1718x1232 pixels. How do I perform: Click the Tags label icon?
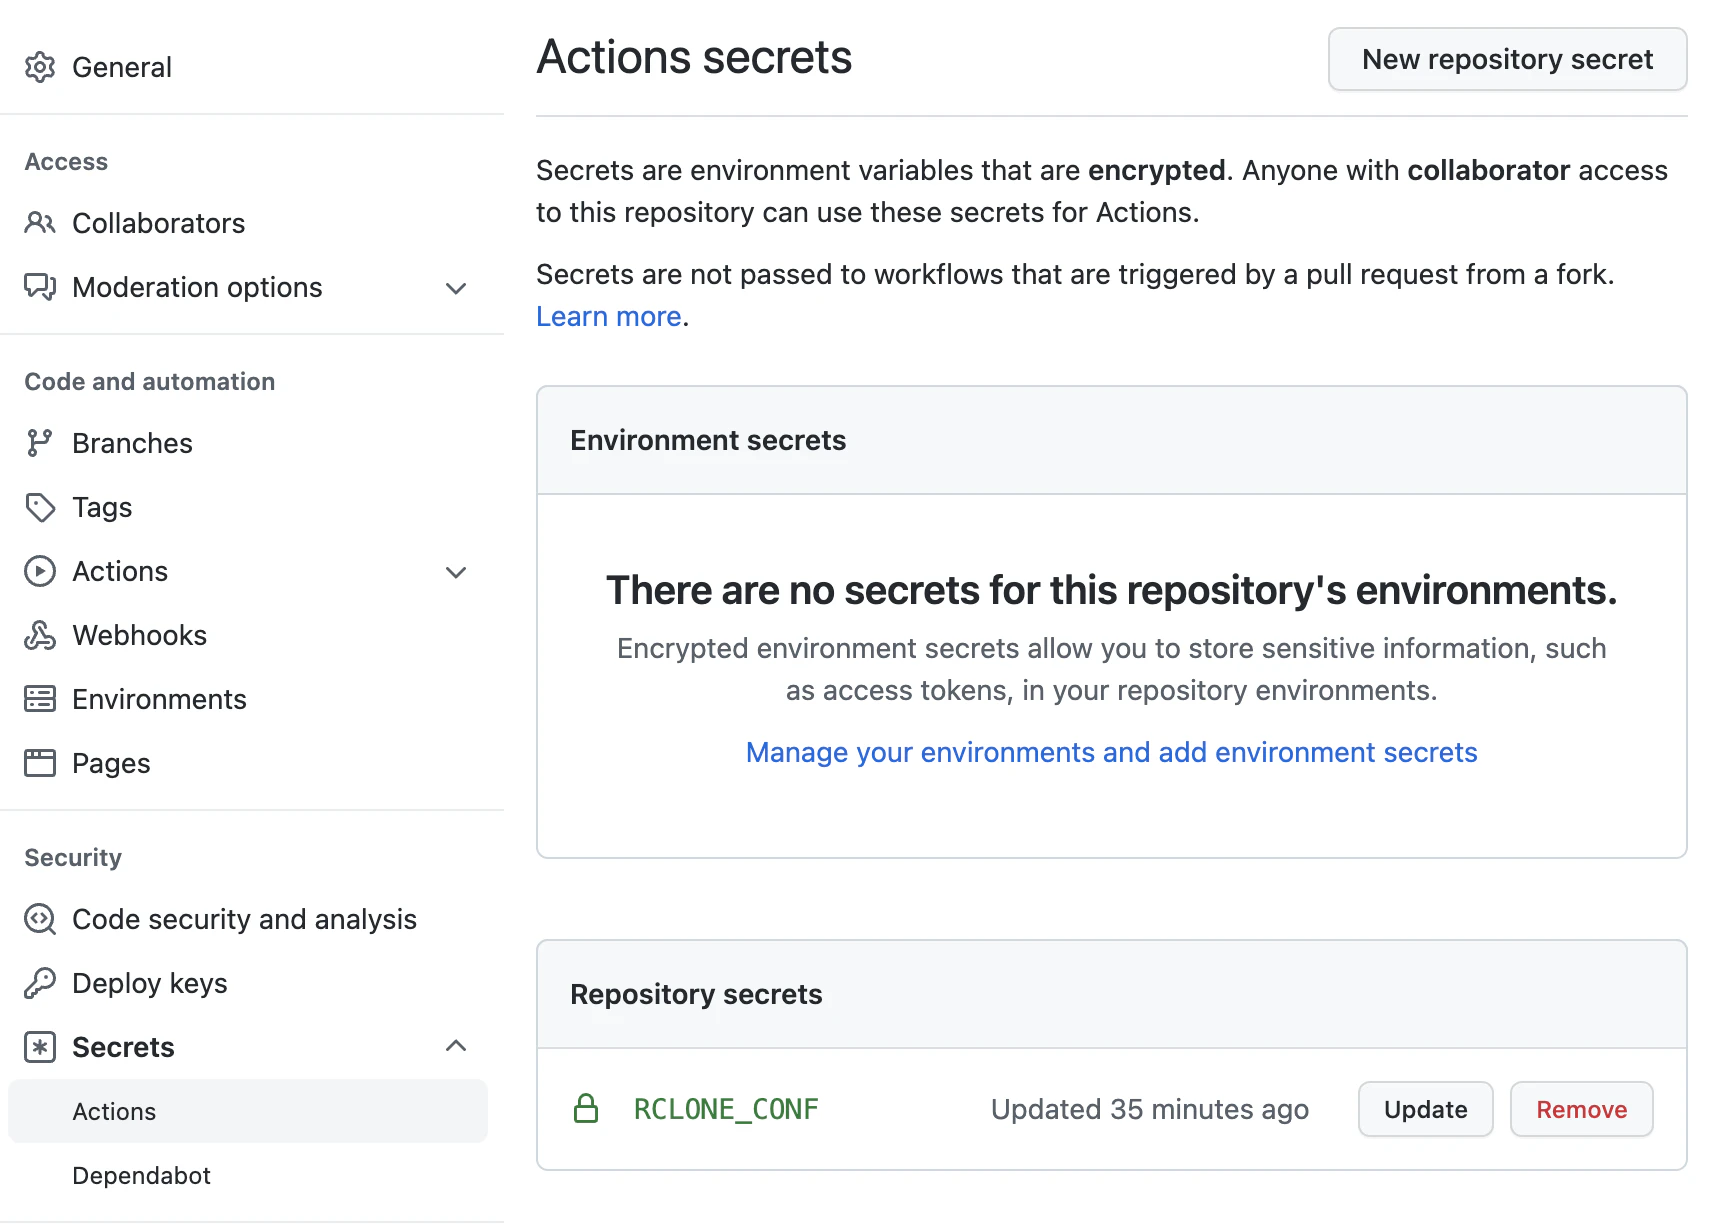(40, 507)
